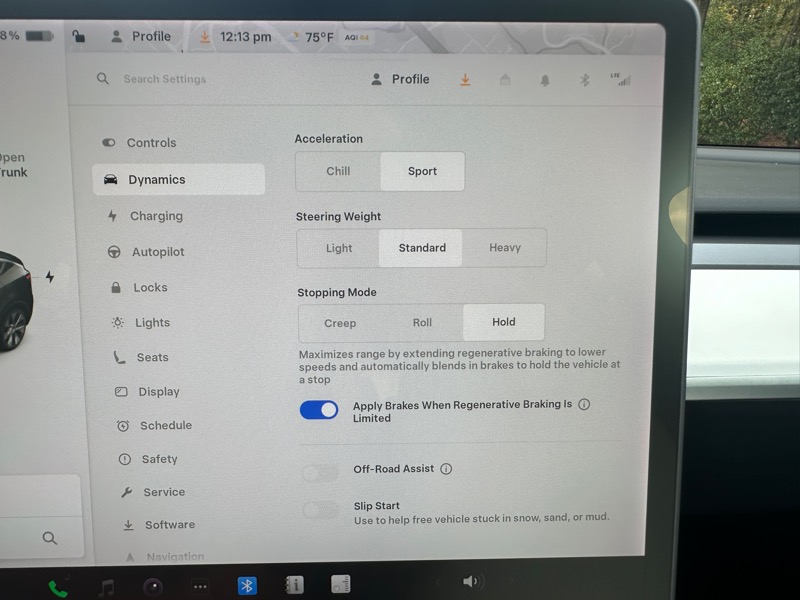Click the volume speaker icon
Image resolution: width=800 pixels, height=600 pixels.
coord(471,581)
